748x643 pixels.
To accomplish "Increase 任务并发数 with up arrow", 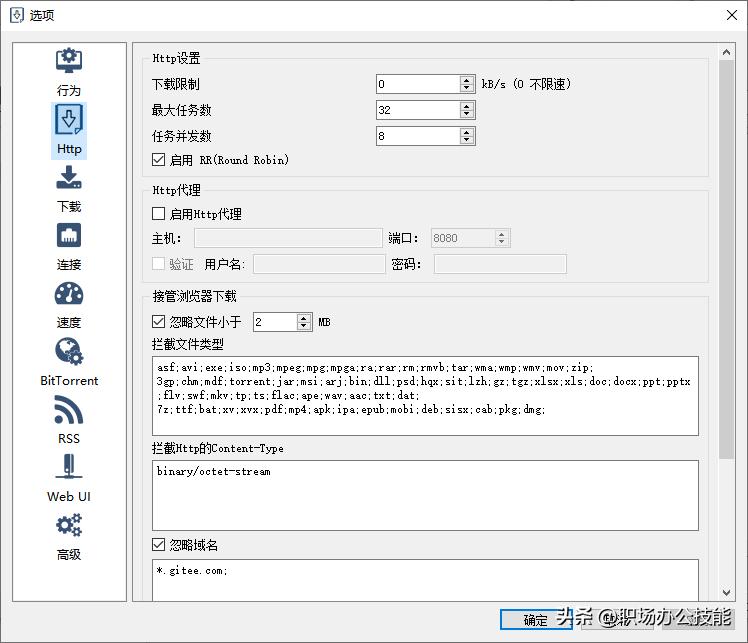I will (467, 132).
